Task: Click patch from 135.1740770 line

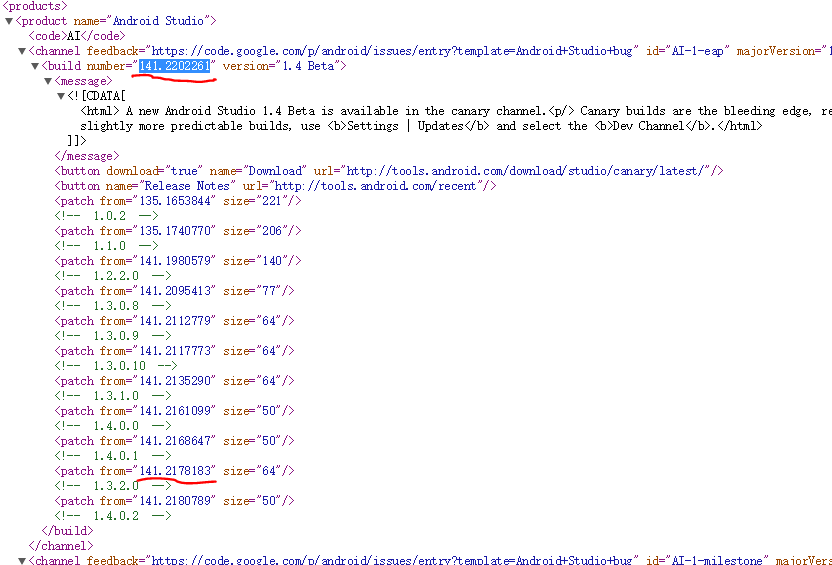Action: click(178, 231)
